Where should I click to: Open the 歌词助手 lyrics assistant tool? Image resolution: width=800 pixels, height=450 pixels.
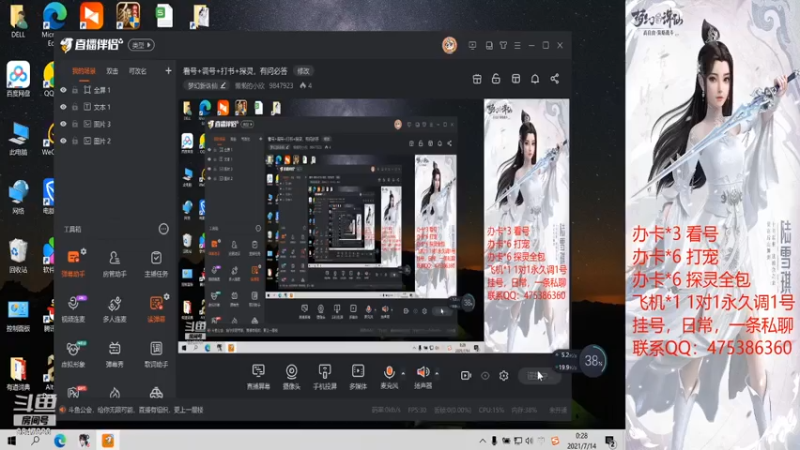[x=156, y=354]
